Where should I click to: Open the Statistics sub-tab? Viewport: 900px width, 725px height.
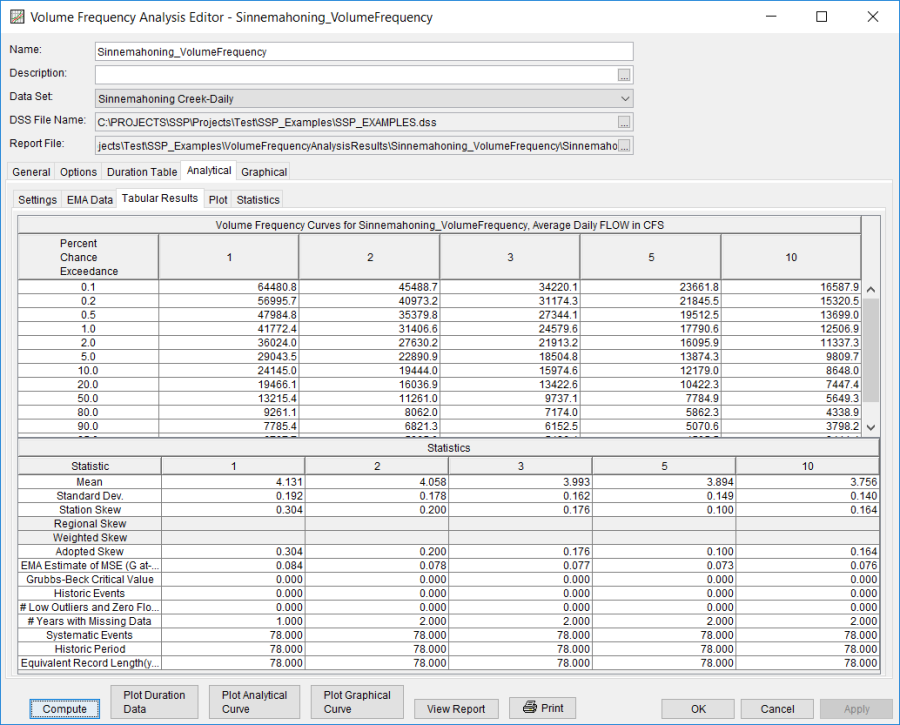(x=258, y=200)
